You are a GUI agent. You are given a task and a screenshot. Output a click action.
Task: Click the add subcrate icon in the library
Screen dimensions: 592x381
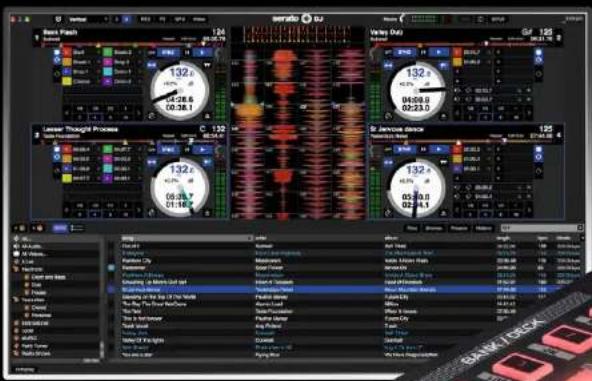click(38, 228)
